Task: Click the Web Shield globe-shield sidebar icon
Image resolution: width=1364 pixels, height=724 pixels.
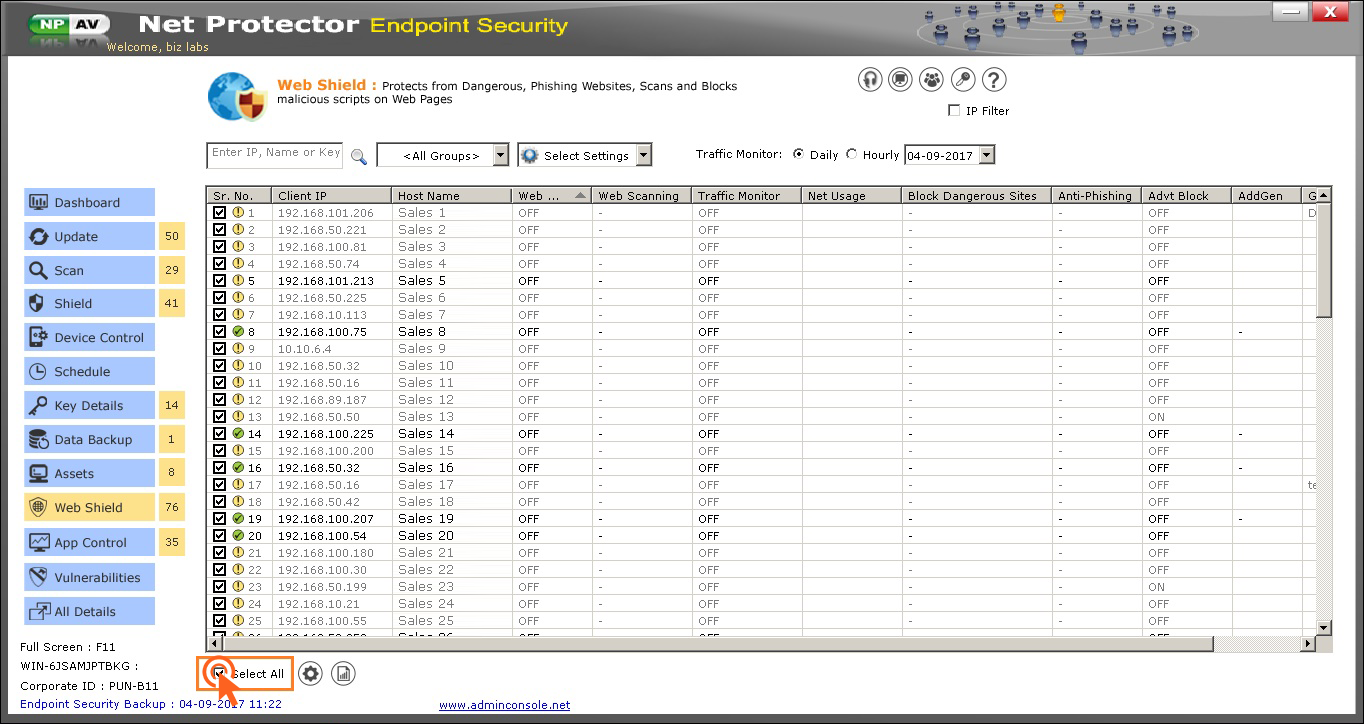Action: [x=39, y=507]
